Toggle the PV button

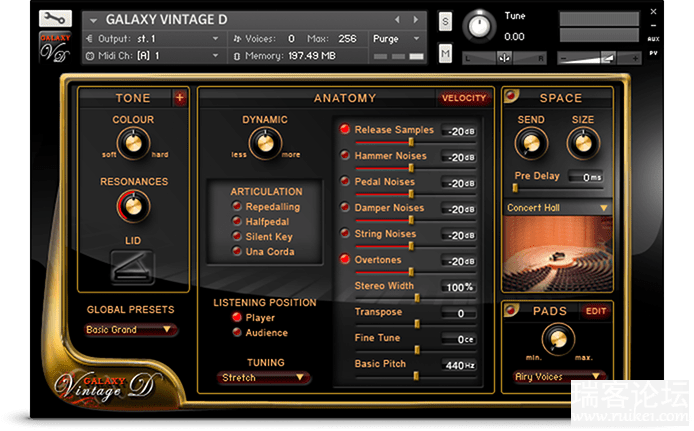(653, 53)
